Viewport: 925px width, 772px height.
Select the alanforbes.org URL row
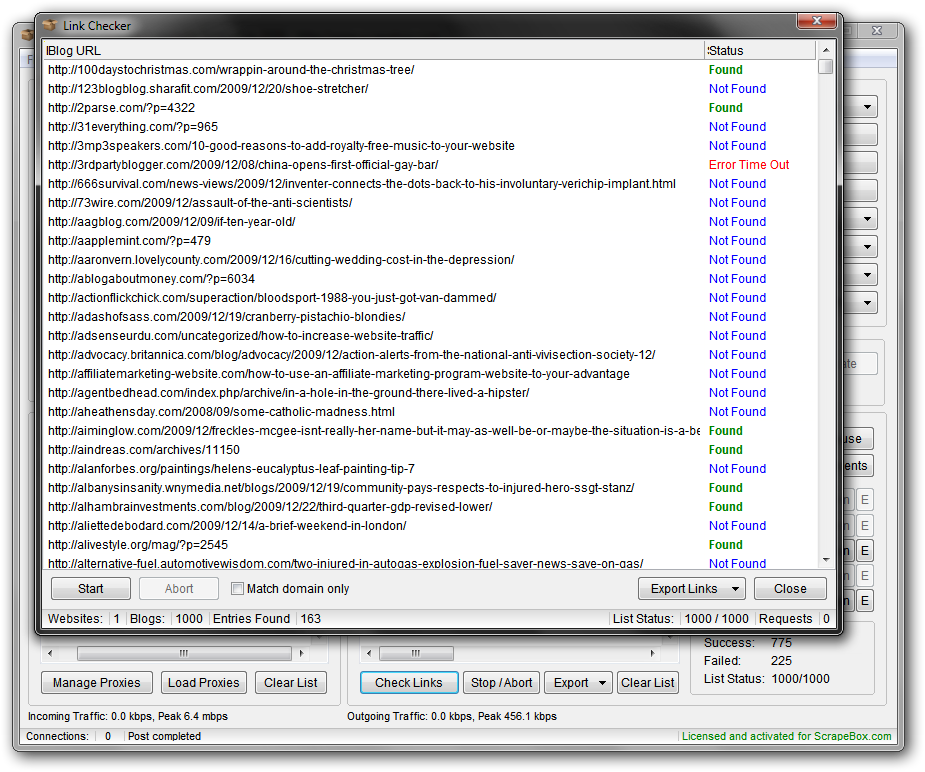pos(429,468)
